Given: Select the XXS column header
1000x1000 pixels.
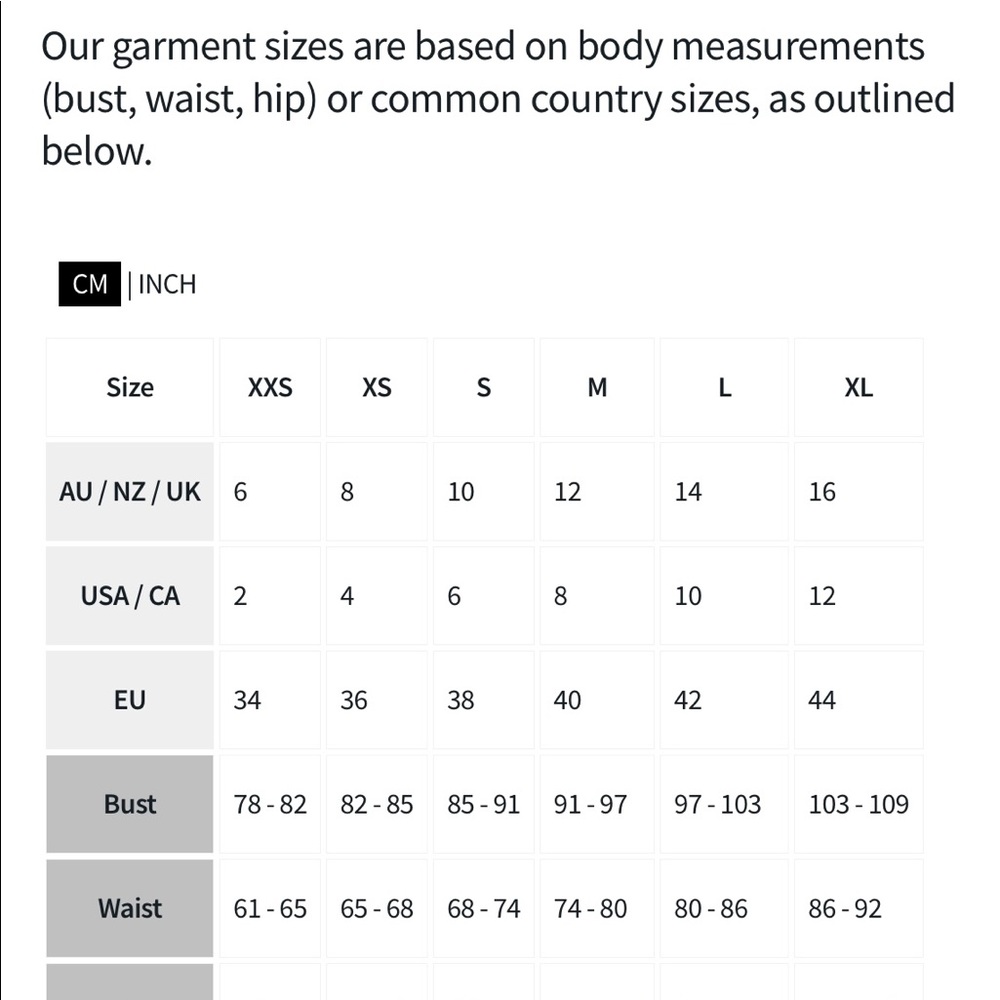Looking at the screenshot, I should 270,387.
